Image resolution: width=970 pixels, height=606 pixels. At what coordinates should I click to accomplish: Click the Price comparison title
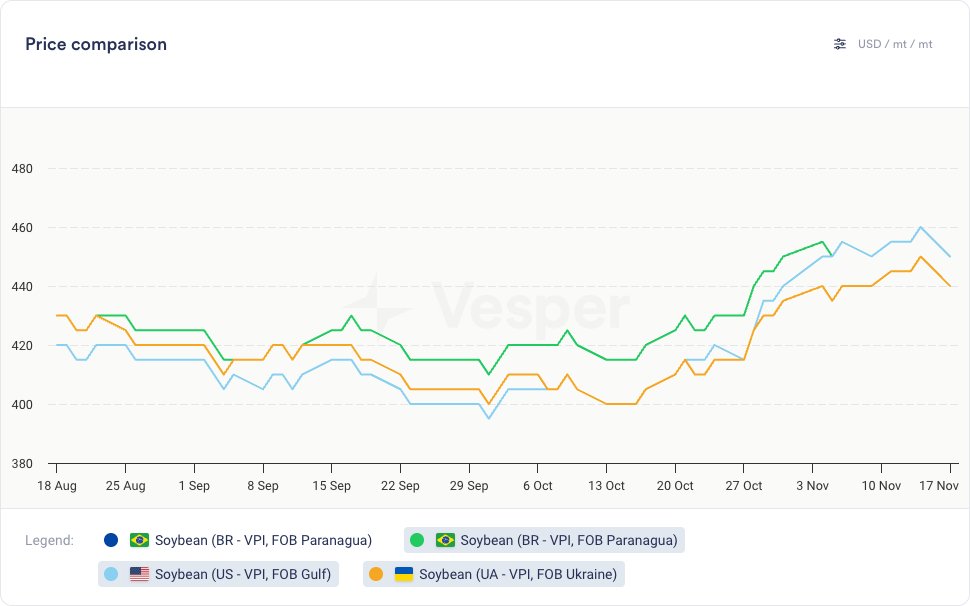click(x=96, y=44)
